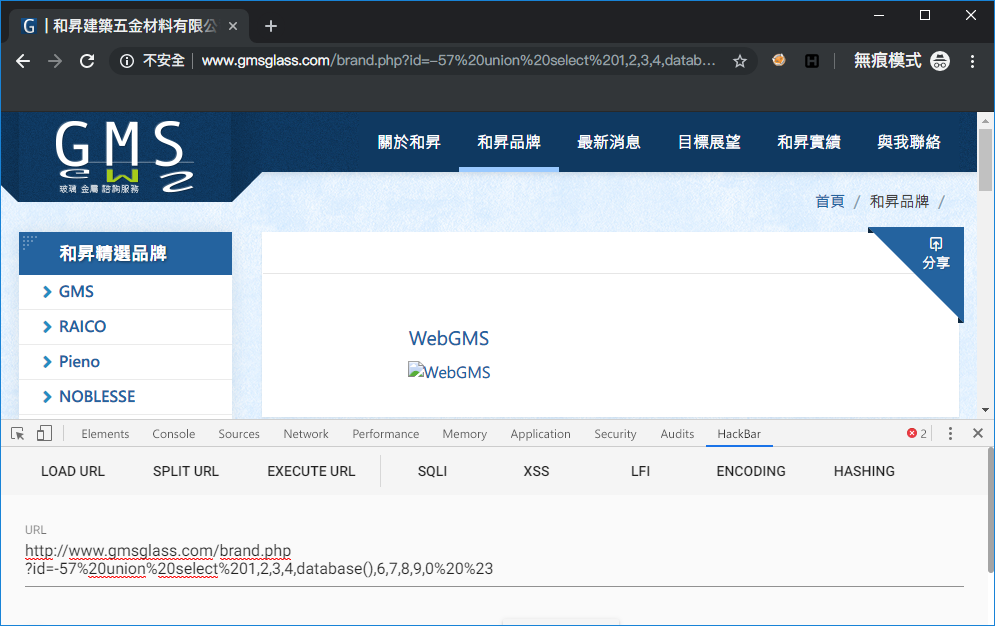
Task: Close the 和昇建築五金材料 browser tab
Action: click(x=233, y=26)
